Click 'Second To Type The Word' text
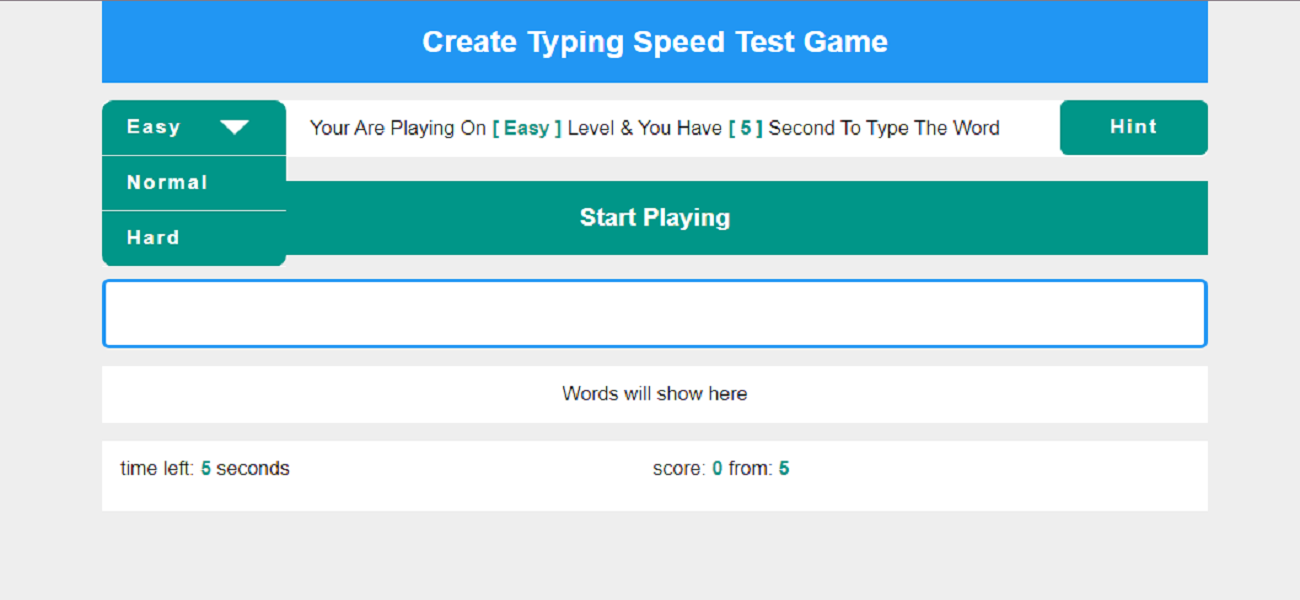Image resolution: width=1300 pixels, height=600 pixels. [x=884, y=128]
